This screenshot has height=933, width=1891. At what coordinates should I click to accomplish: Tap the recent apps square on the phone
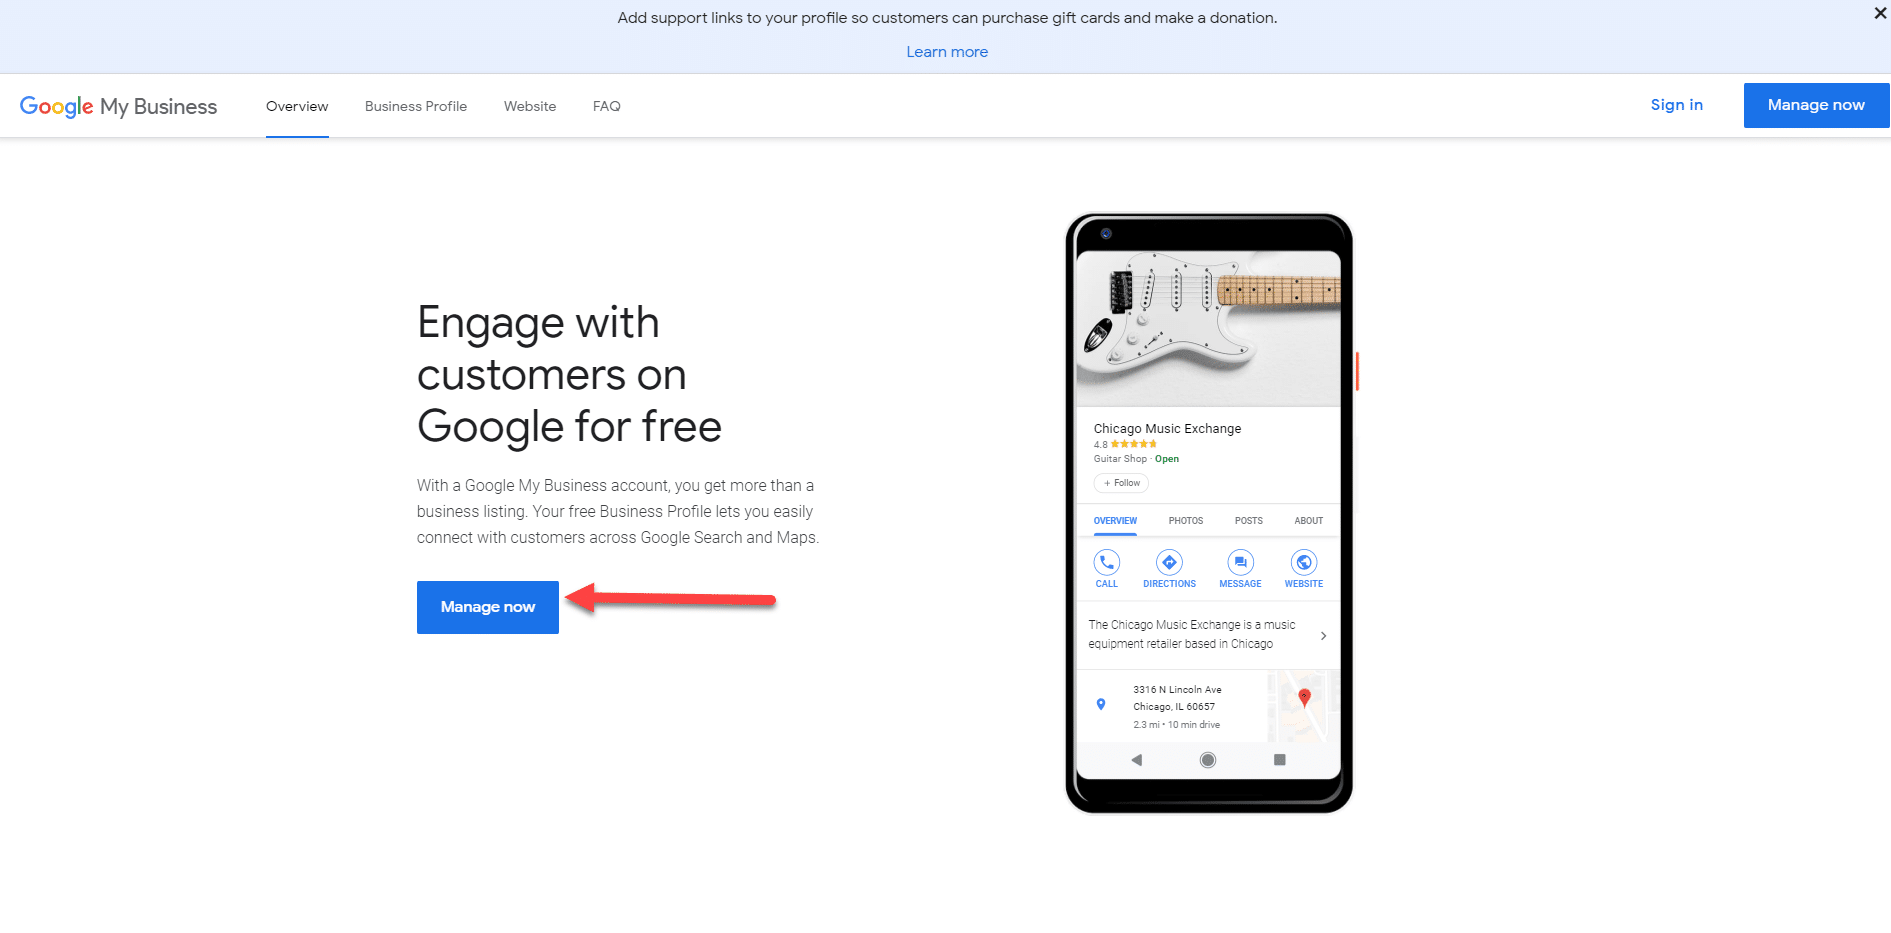point(1278,760)
